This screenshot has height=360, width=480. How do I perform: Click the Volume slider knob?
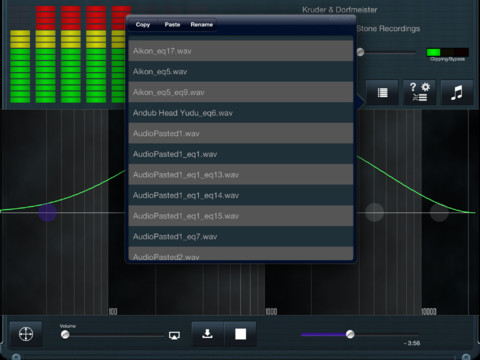65,335
